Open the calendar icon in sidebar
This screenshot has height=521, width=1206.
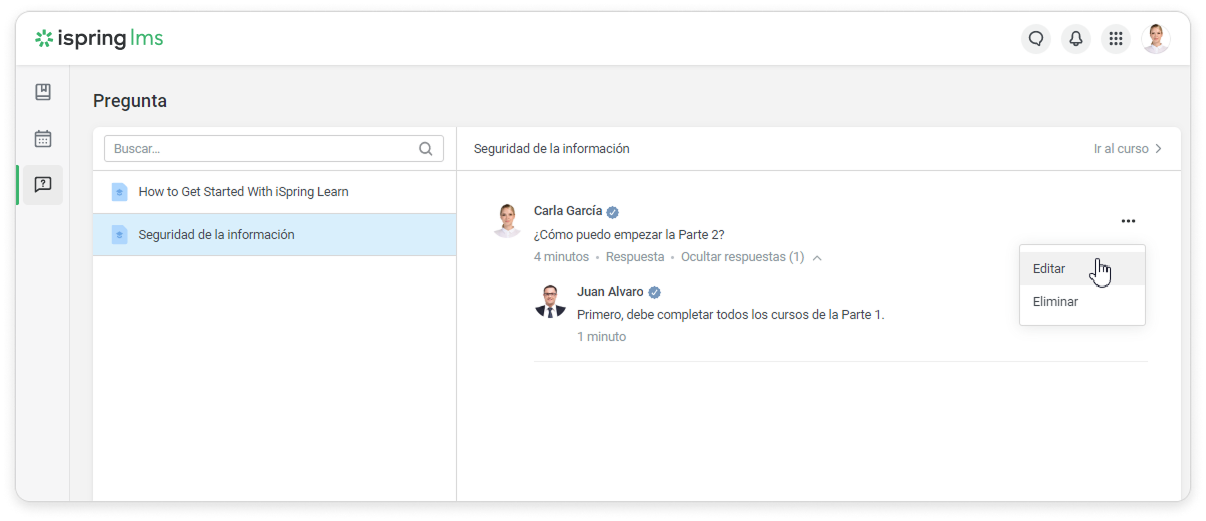[43, 139]
